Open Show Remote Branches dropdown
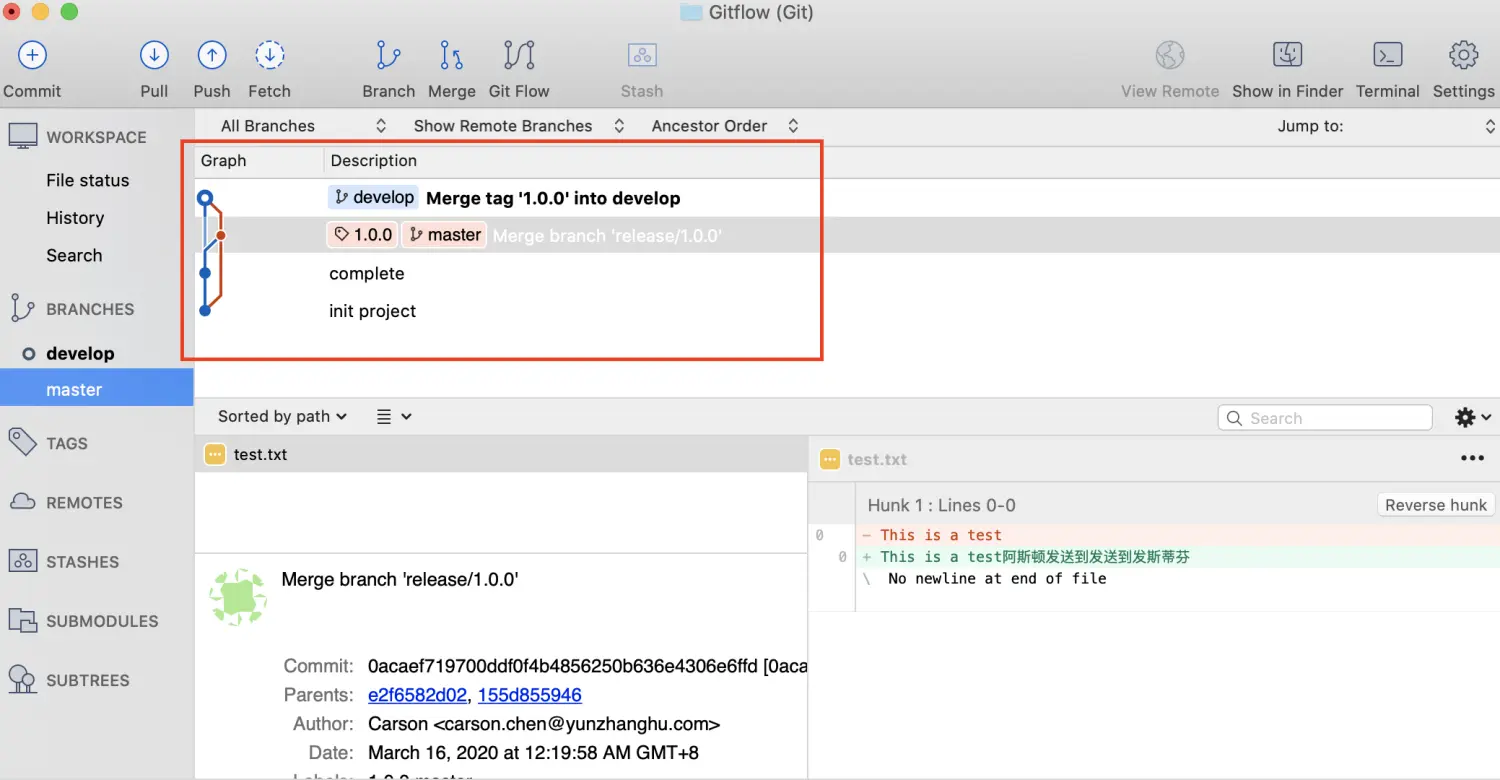 [x=519, y=126]
